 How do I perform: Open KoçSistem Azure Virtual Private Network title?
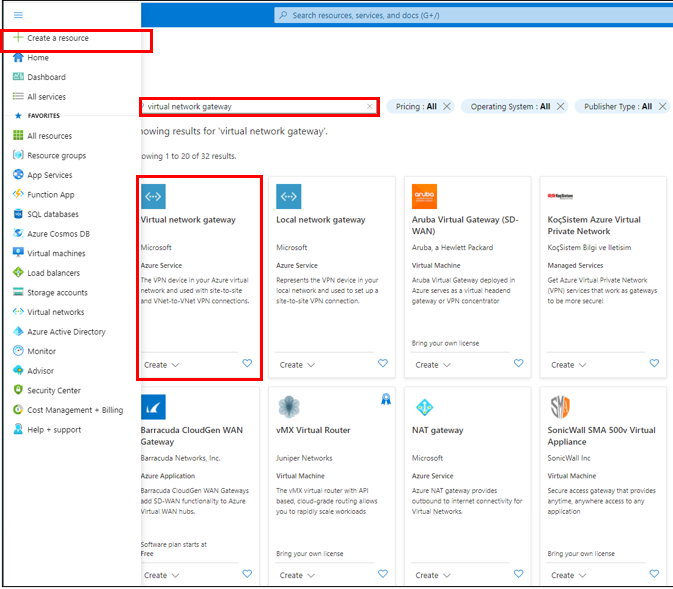tap(594, 225)
